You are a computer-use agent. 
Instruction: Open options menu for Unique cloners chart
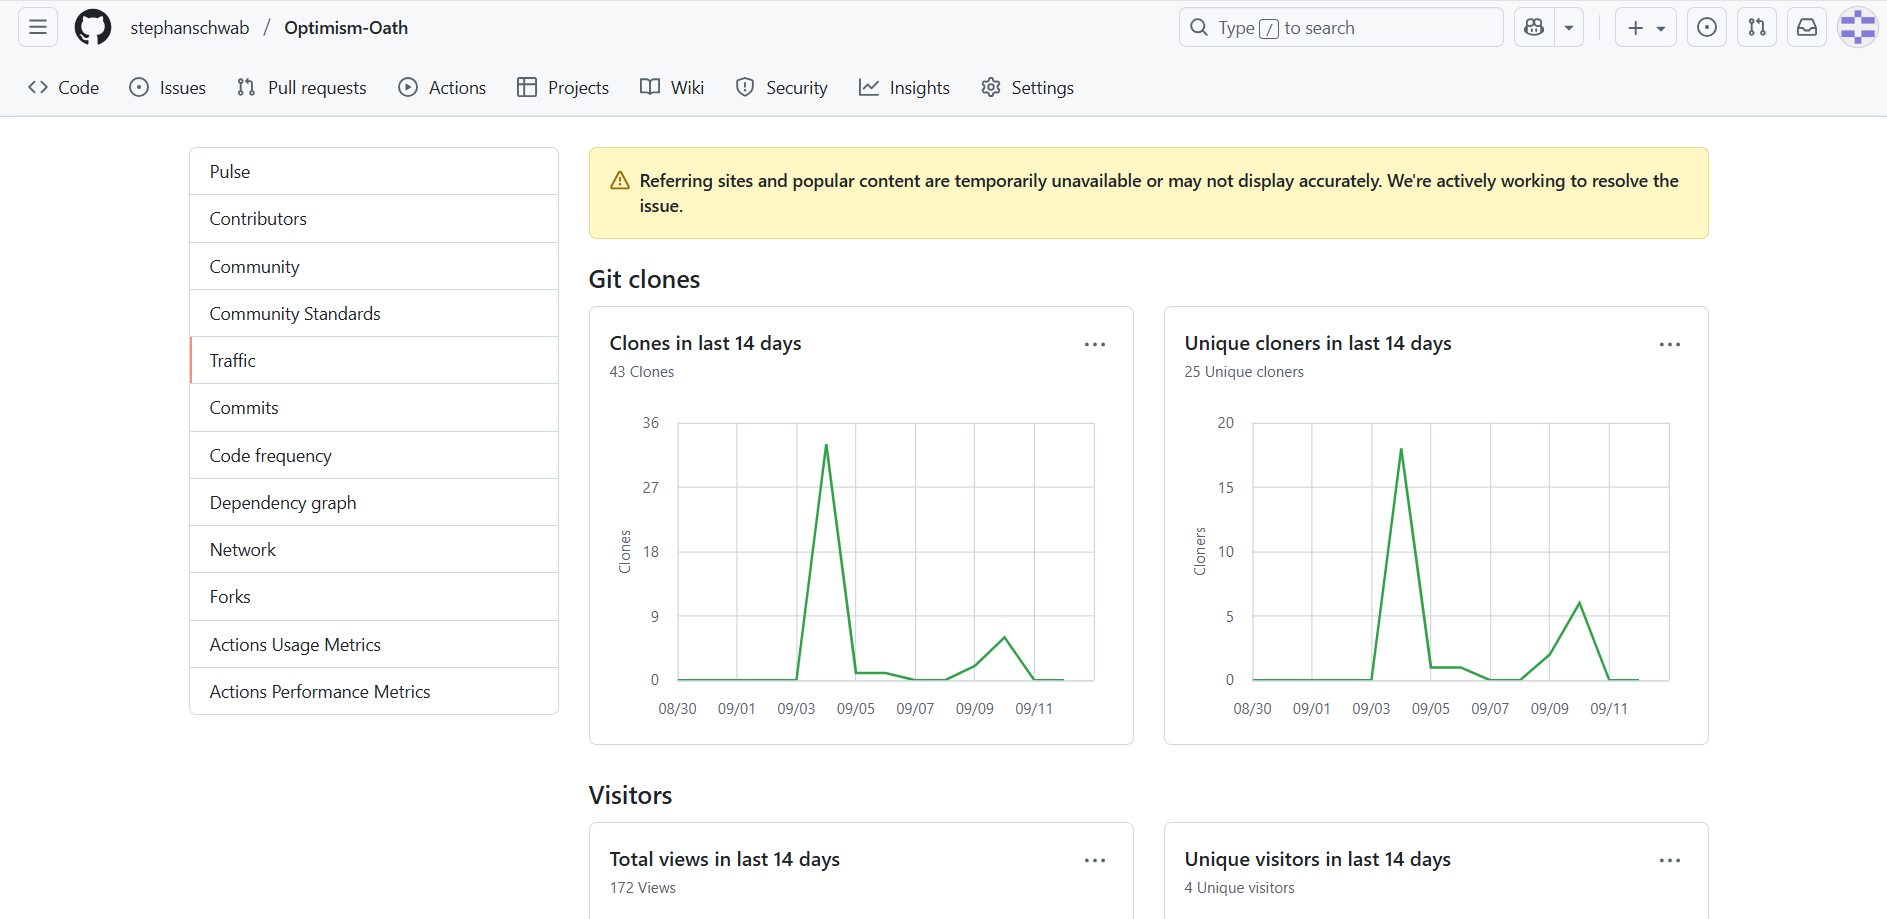click(1670, 344)
